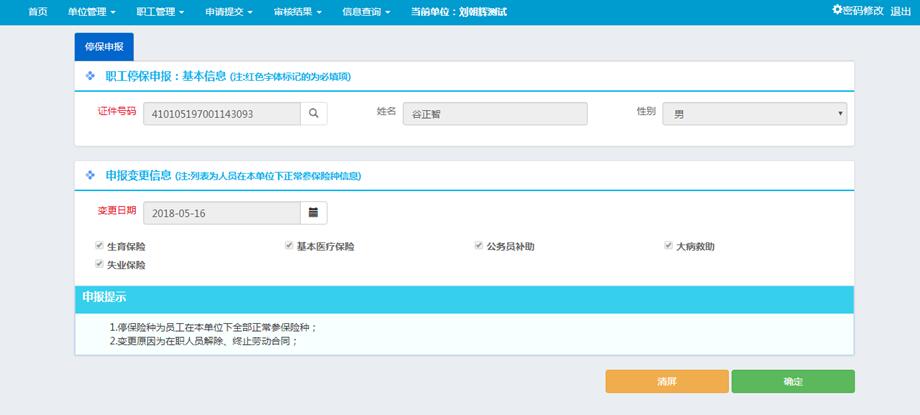Image resolution: width=920 pixels, height=415 pixels.
Task: Toggle the 公务员补助 checkbox
Action: 479,246
